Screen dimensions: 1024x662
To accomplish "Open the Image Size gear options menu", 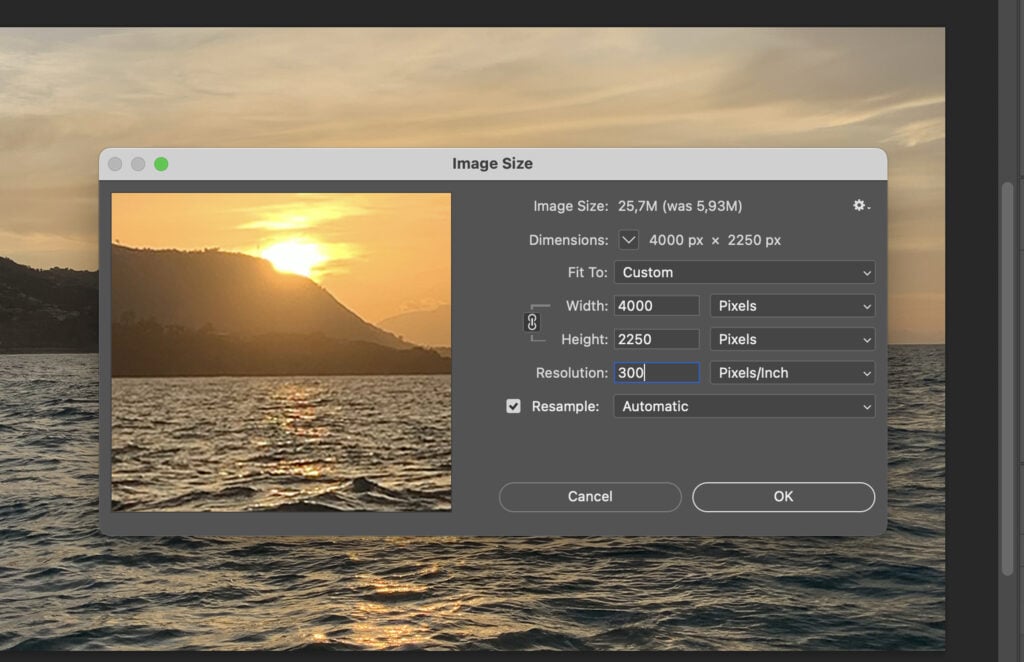I will tap(858, 205).
